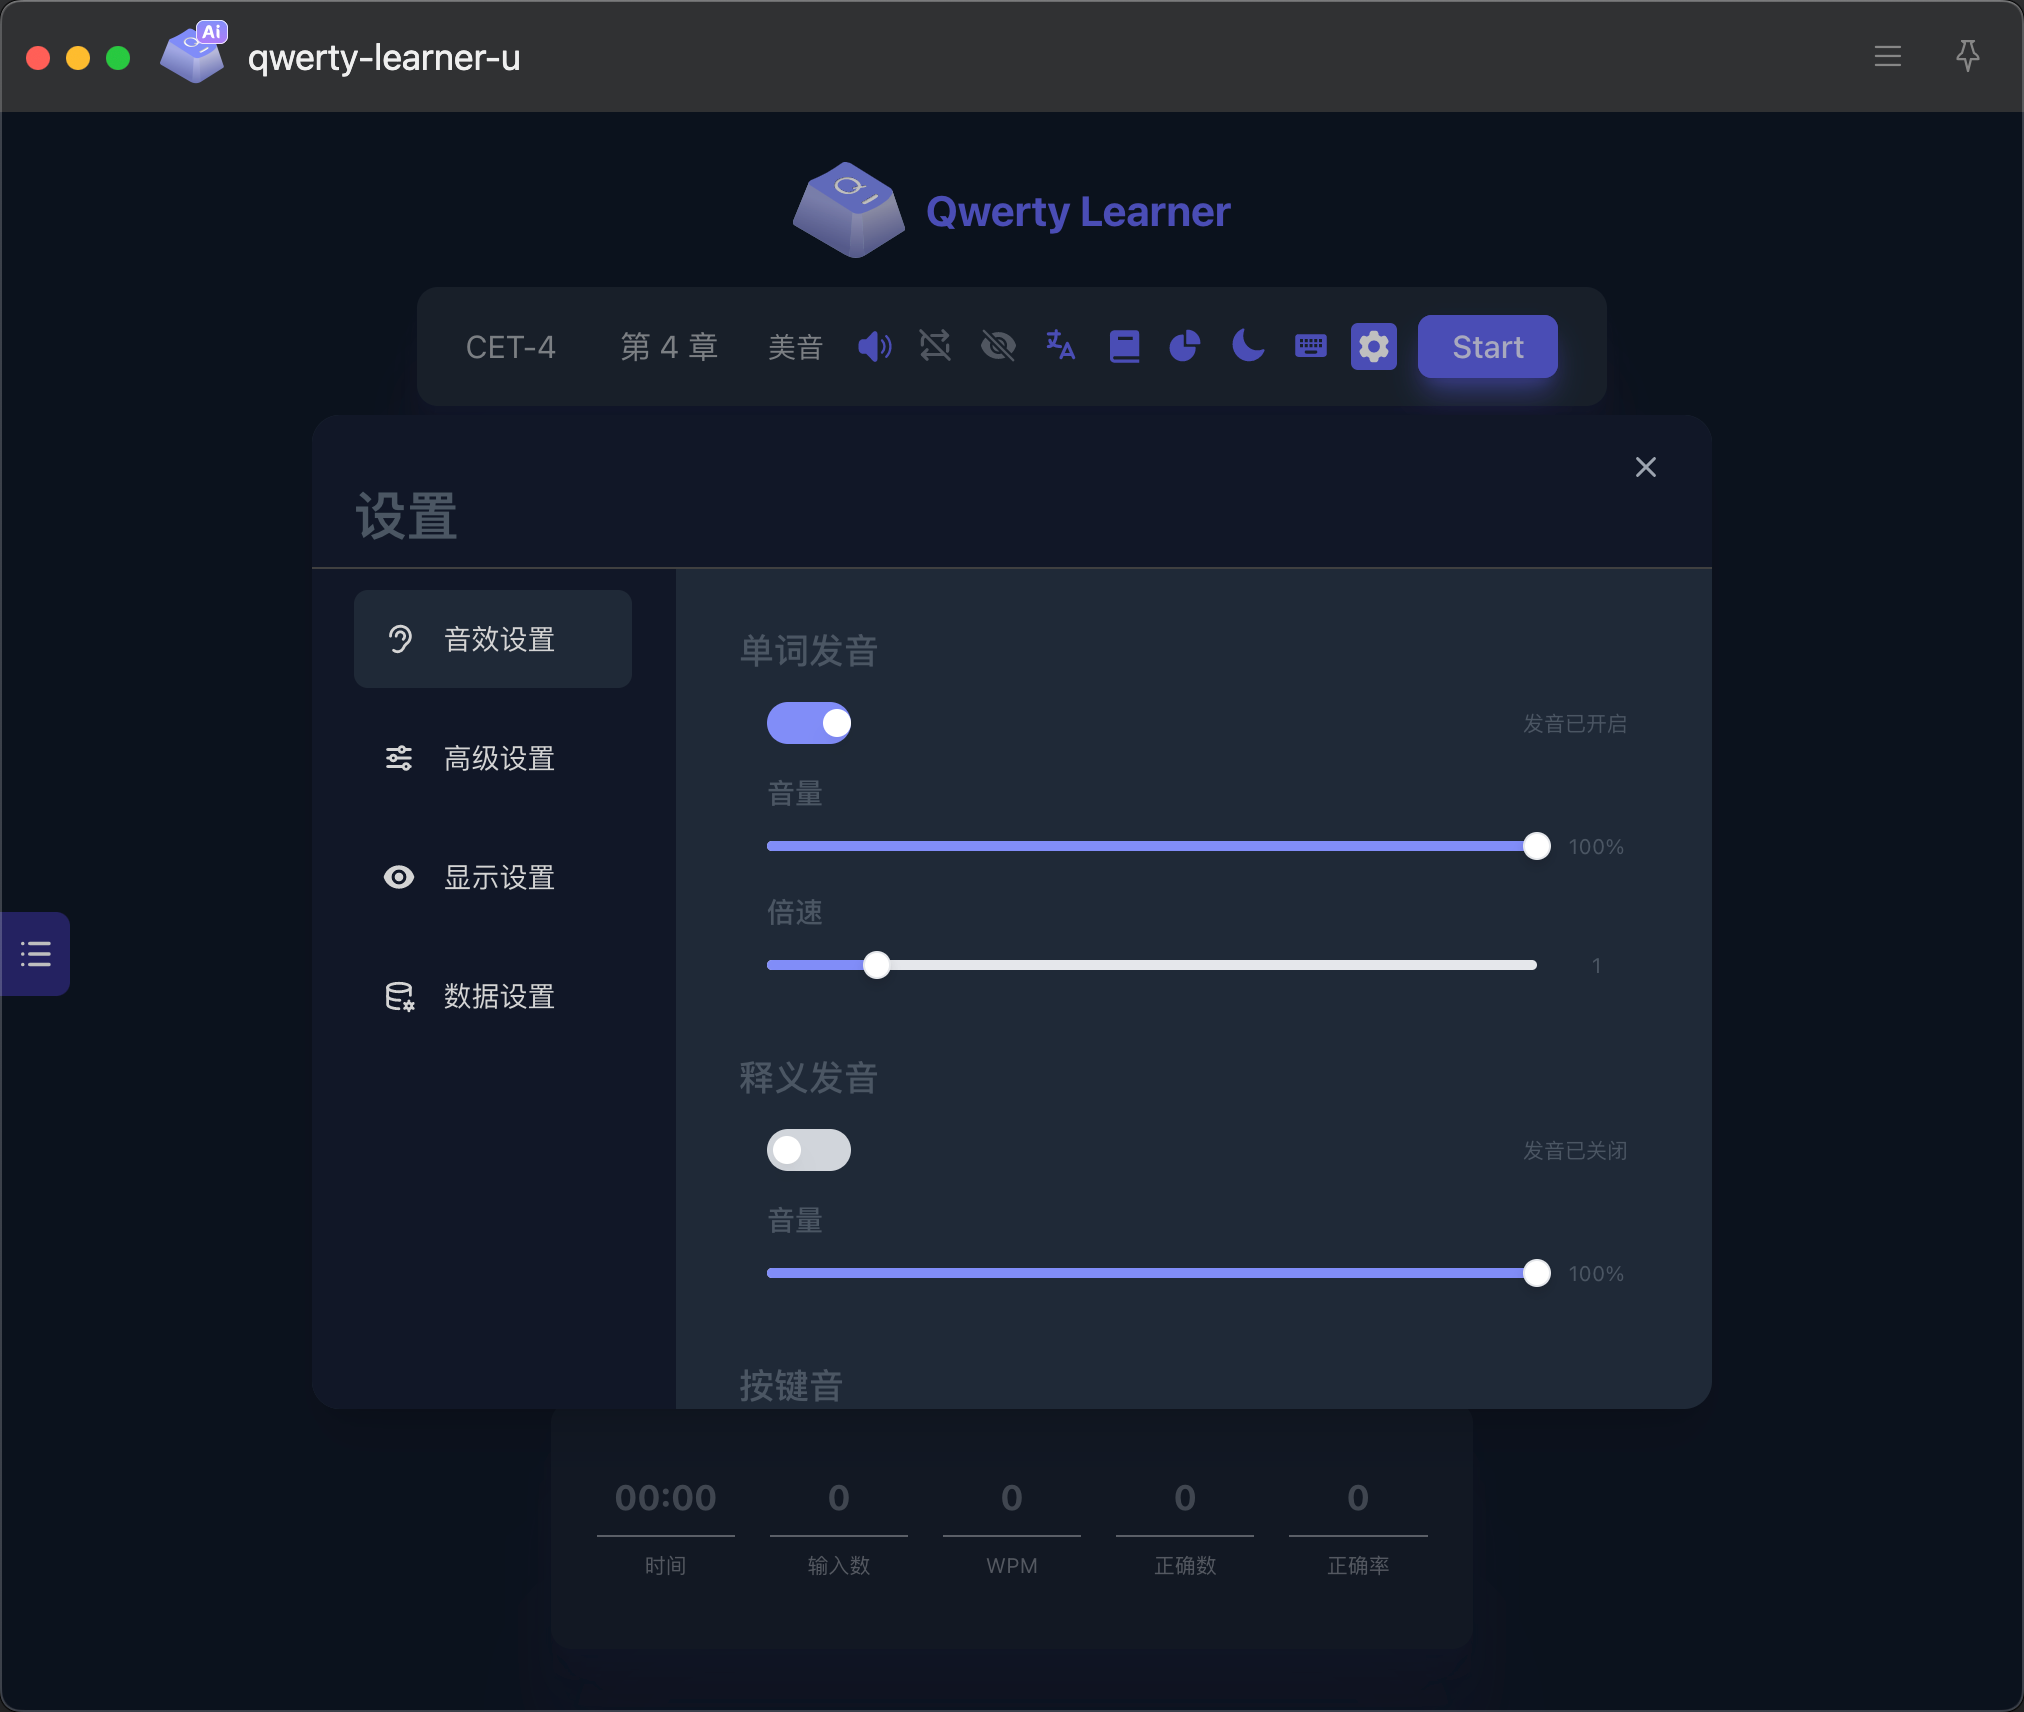Viewport: 2024px width, 1712px height.
Task: Click the translation display icon
Action: coord(1060,347)
